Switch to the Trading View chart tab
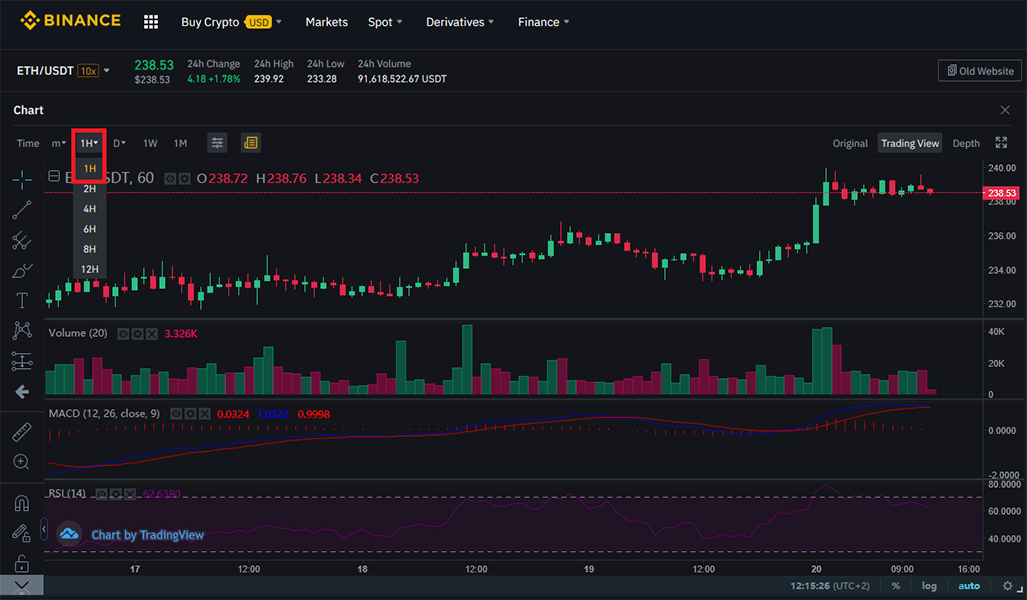This screenshot has height=600, width=1027. pos(910,143)
